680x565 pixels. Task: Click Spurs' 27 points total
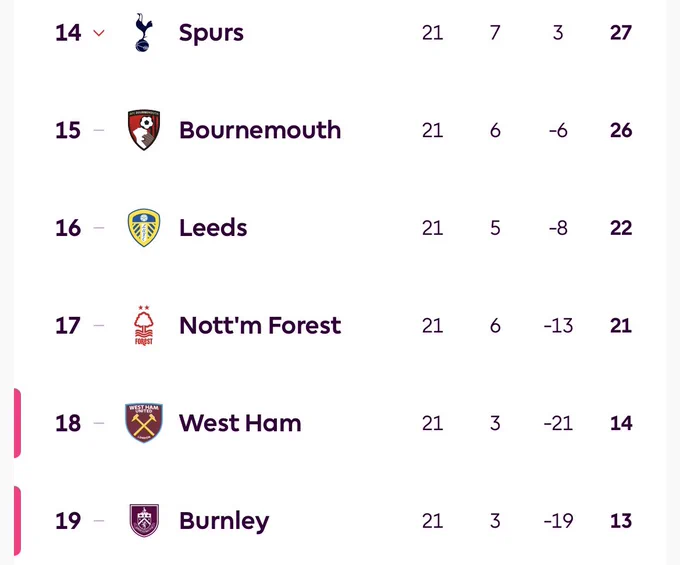tap(621, 33)
